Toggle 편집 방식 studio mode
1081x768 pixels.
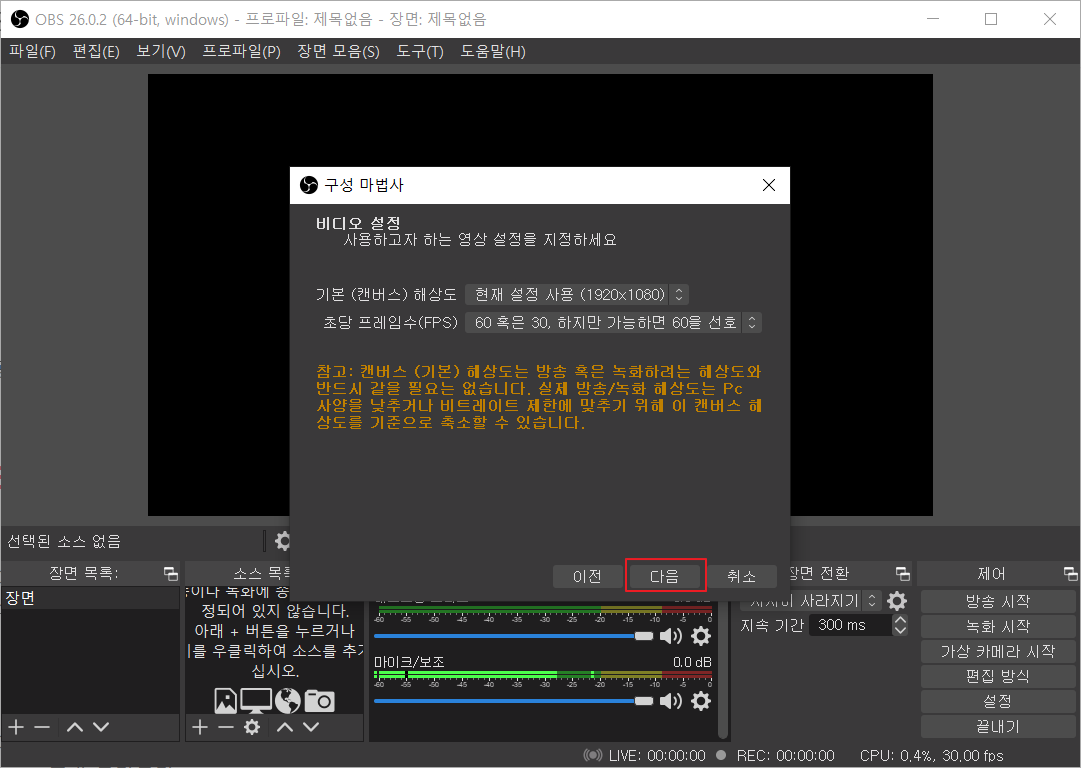pos(998,676)
